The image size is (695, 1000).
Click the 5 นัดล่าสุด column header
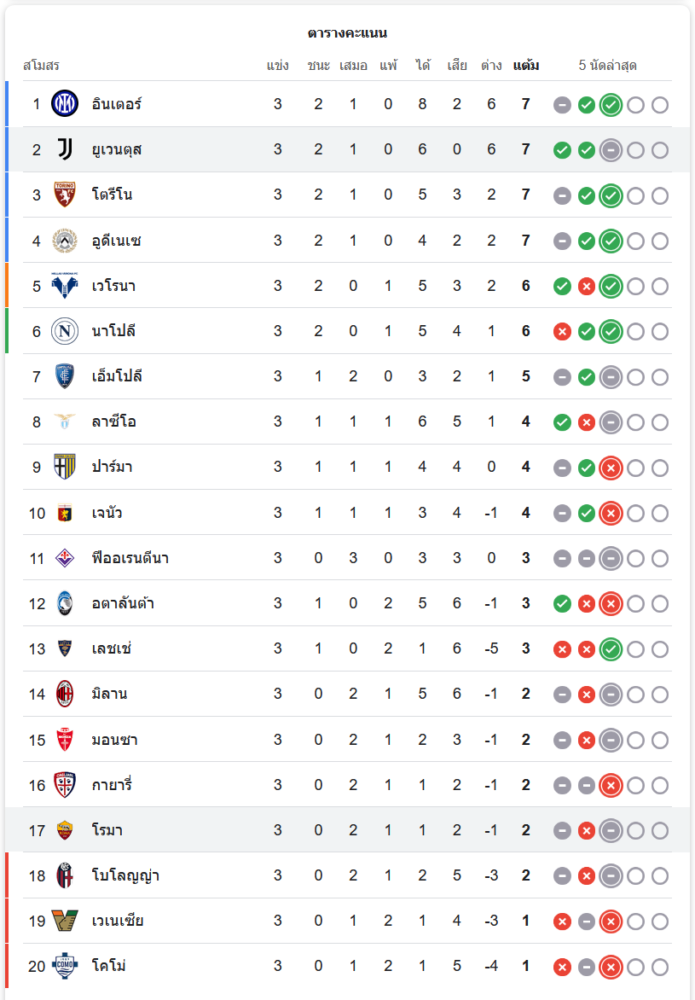pos(607,66)
